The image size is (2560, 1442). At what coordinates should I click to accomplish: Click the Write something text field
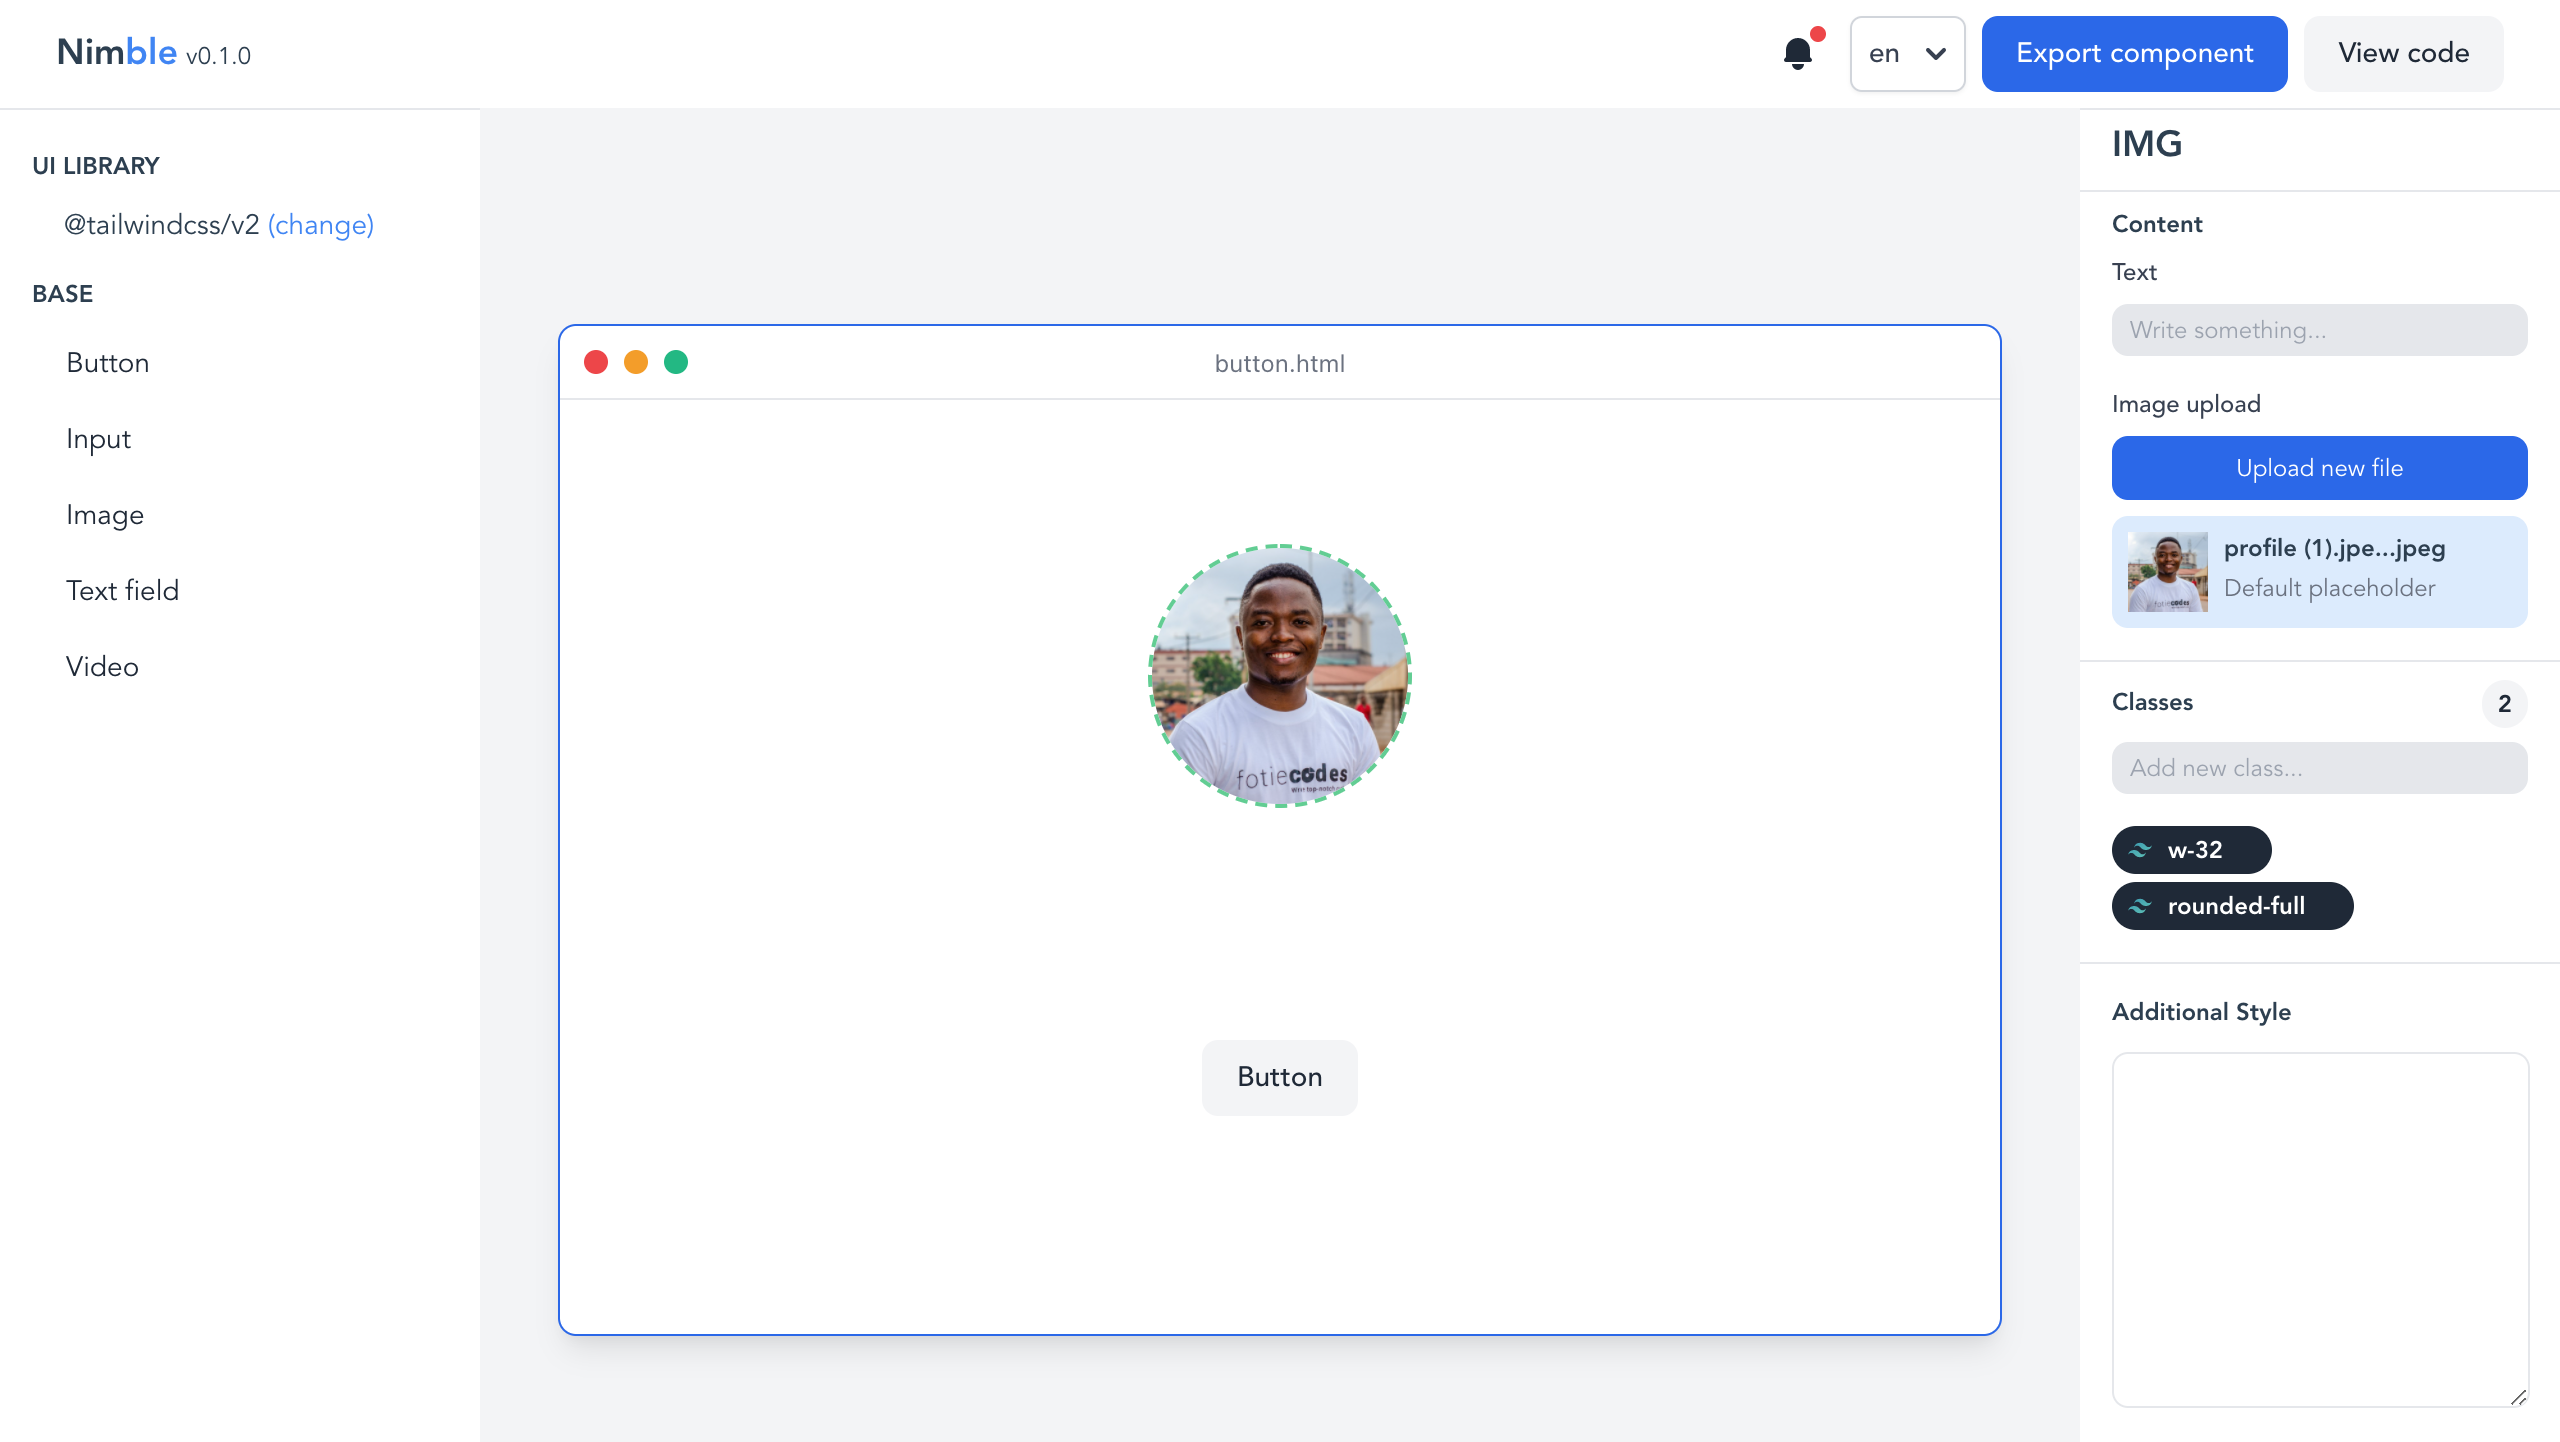(2319, 330)
